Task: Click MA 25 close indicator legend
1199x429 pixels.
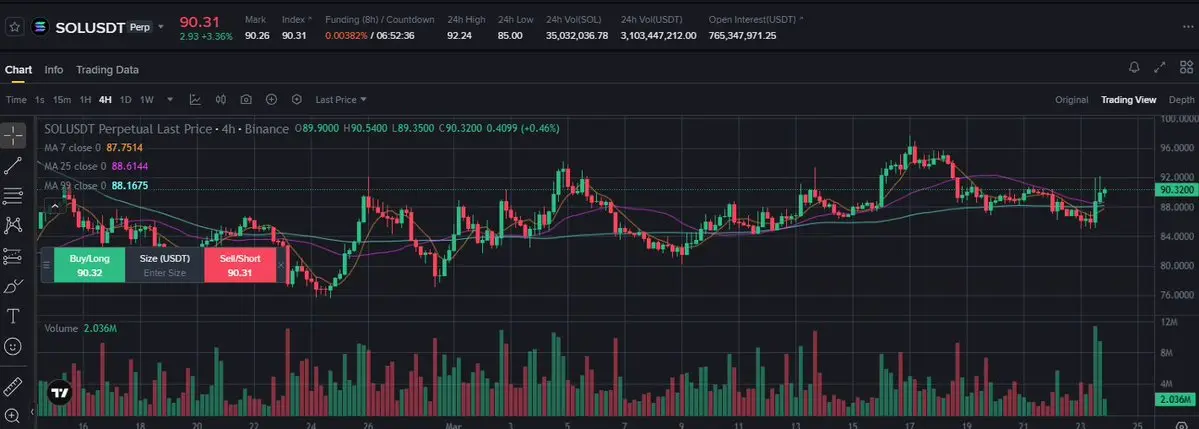Action: [x=96, y=166]
